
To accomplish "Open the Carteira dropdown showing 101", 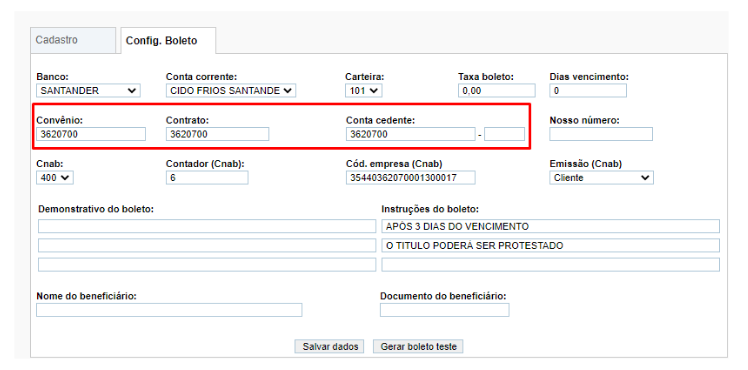I will click(364, 91).
